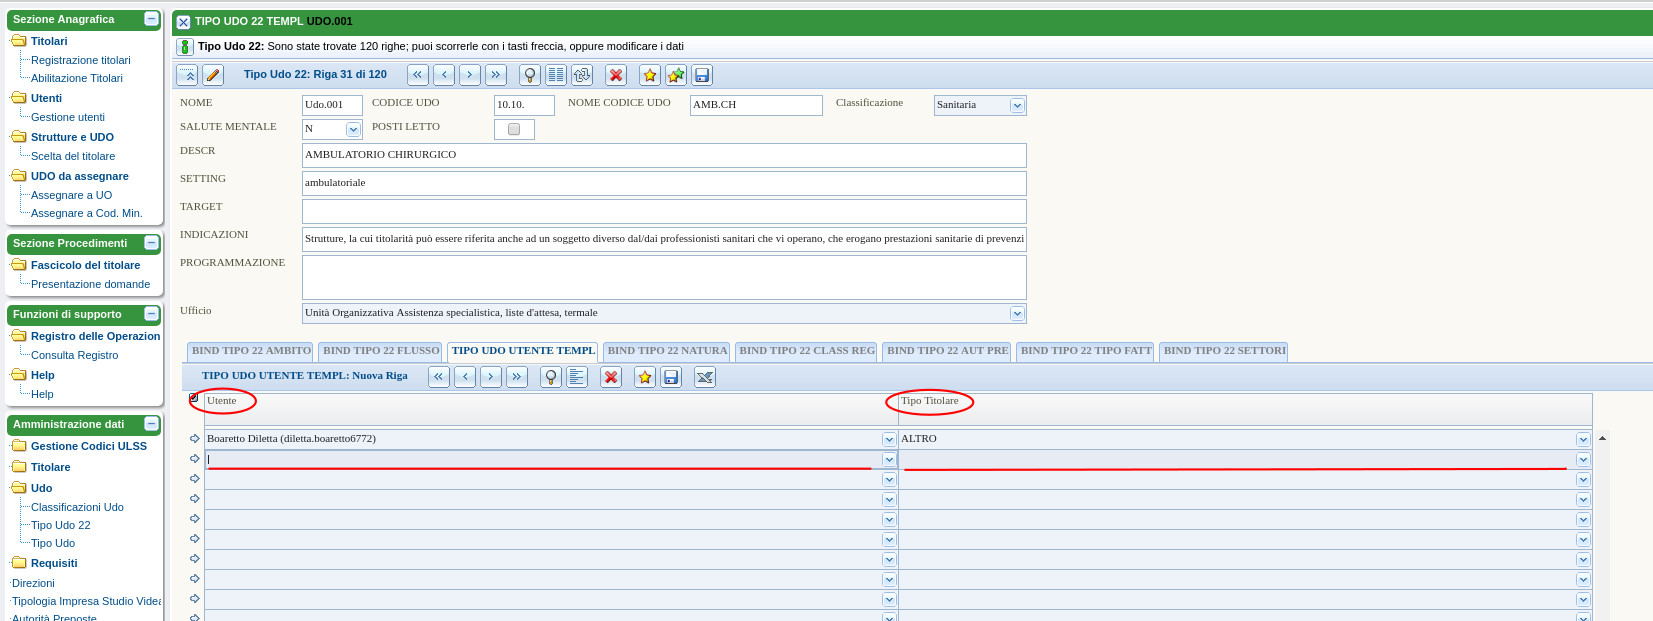Click into the DESCR text field
This screenshot has width=1653, height=621.
663,155
